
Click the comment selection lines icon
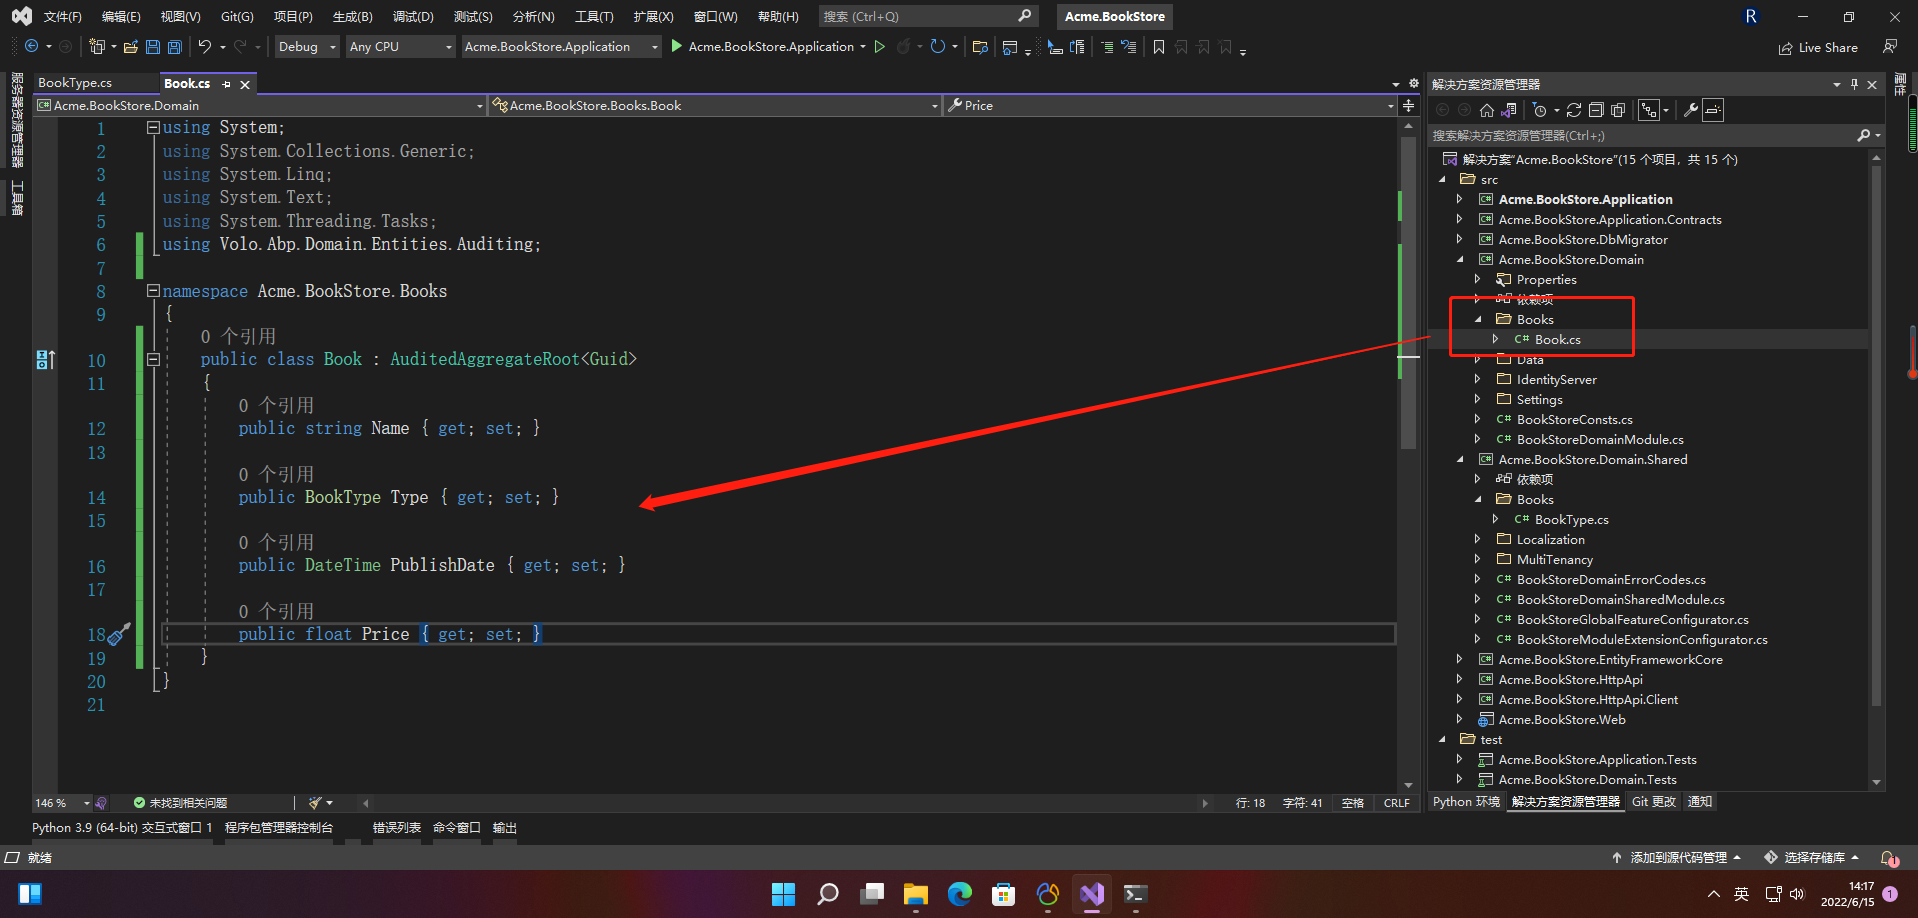1107,47
